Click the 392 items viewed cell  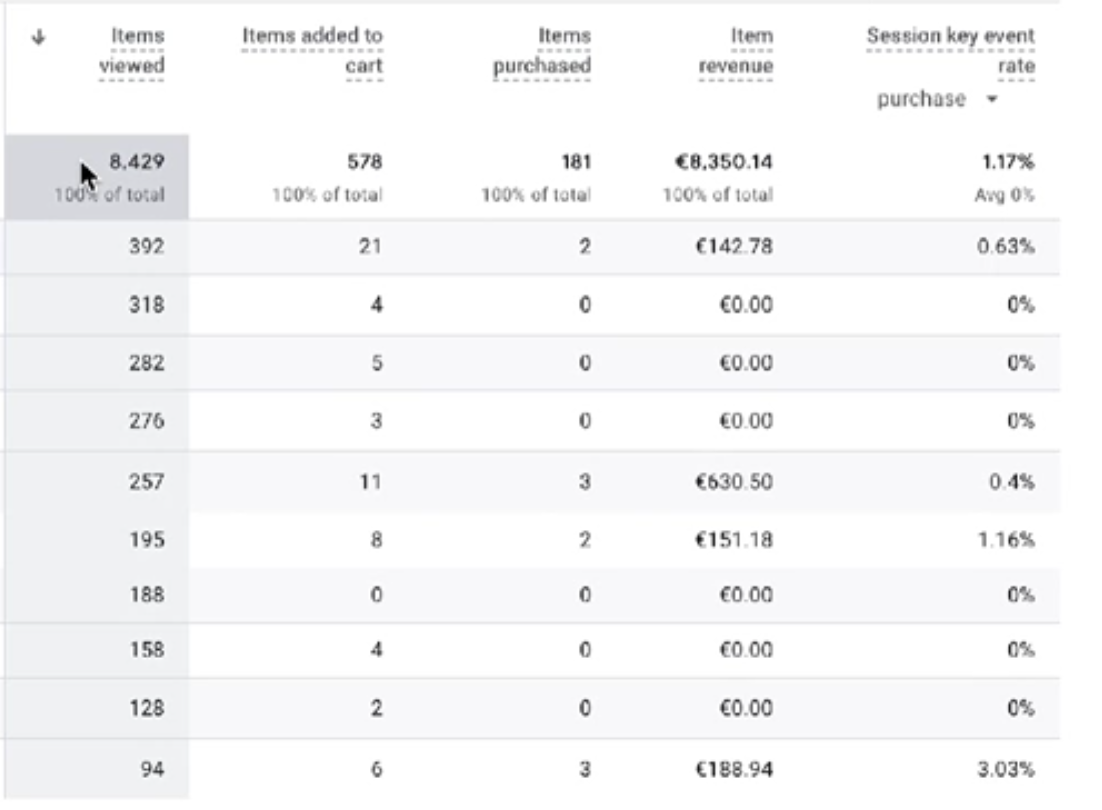tap(146, 248)
